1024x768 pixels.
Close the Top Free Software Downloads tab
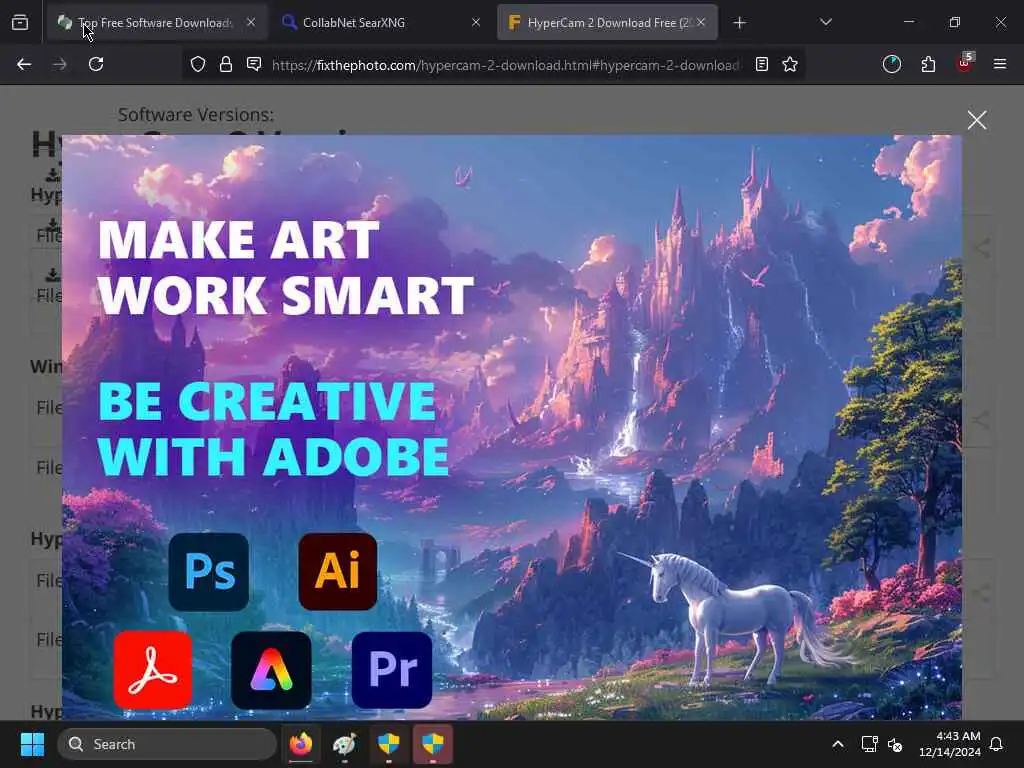pos(251,22)
